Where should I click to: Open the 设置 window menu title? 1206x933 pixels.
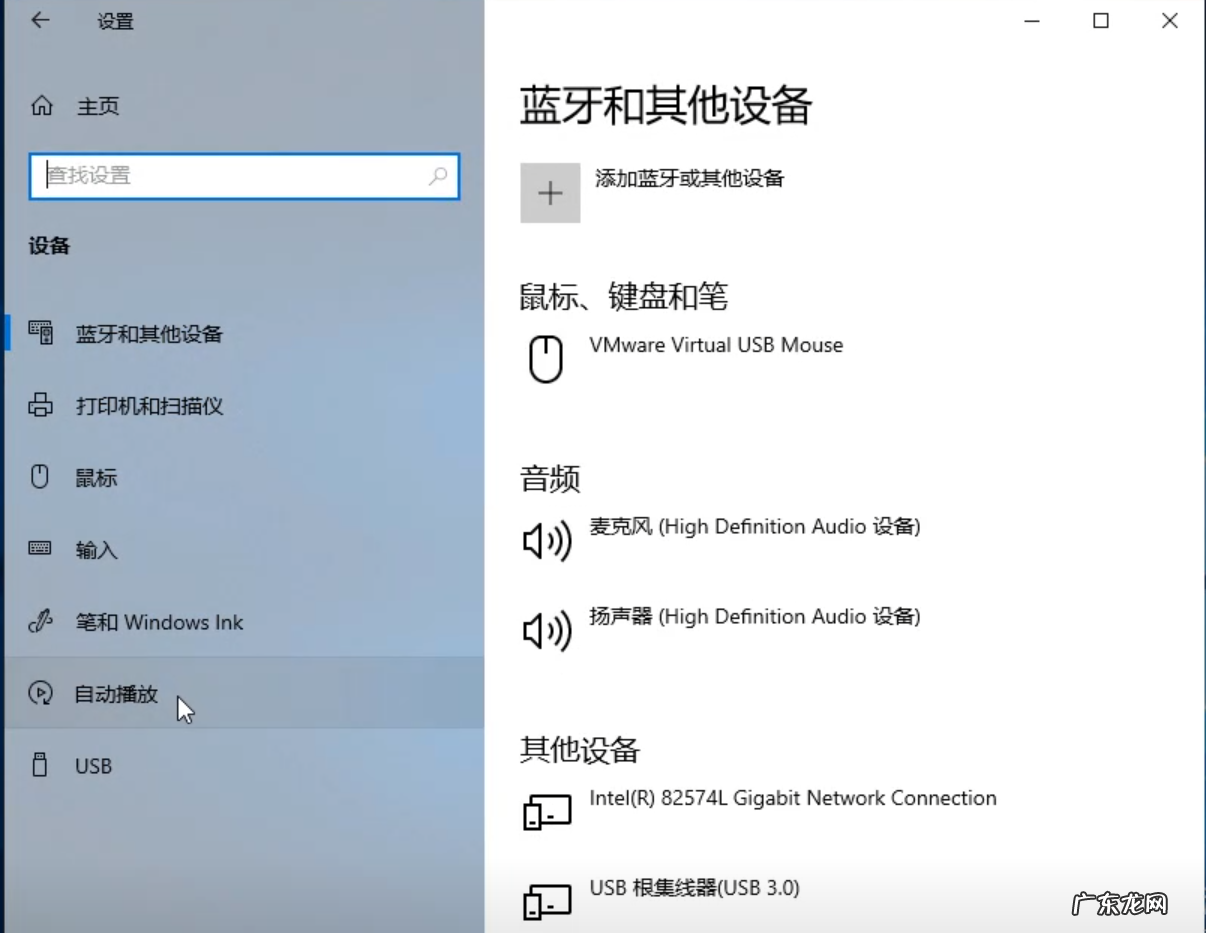click(115, 21)
